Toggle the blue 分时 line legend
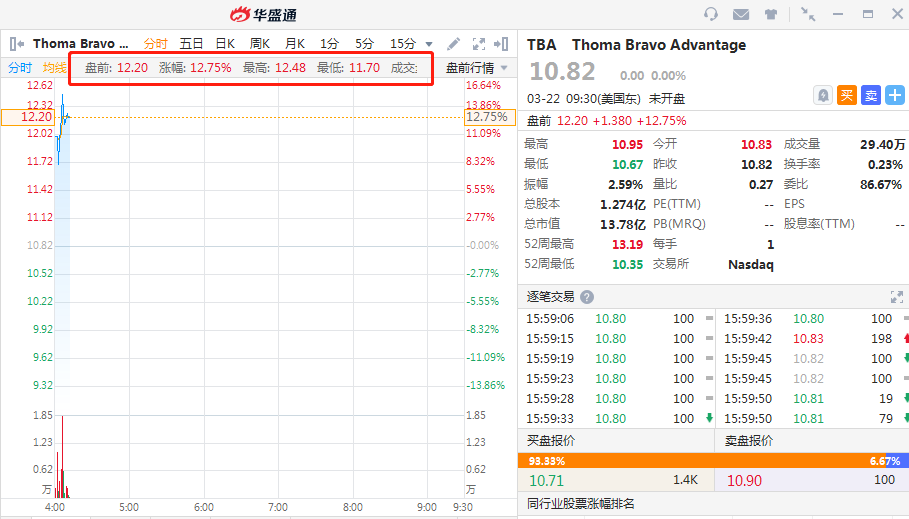The image size is (909, 519). (x=20, y=68)
